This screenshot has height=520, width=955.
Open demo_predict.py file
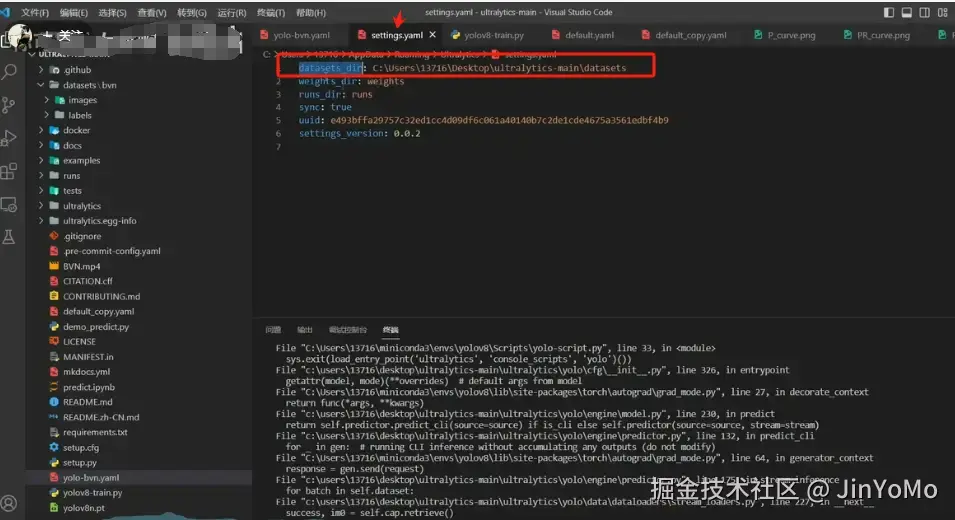[96, 327]
